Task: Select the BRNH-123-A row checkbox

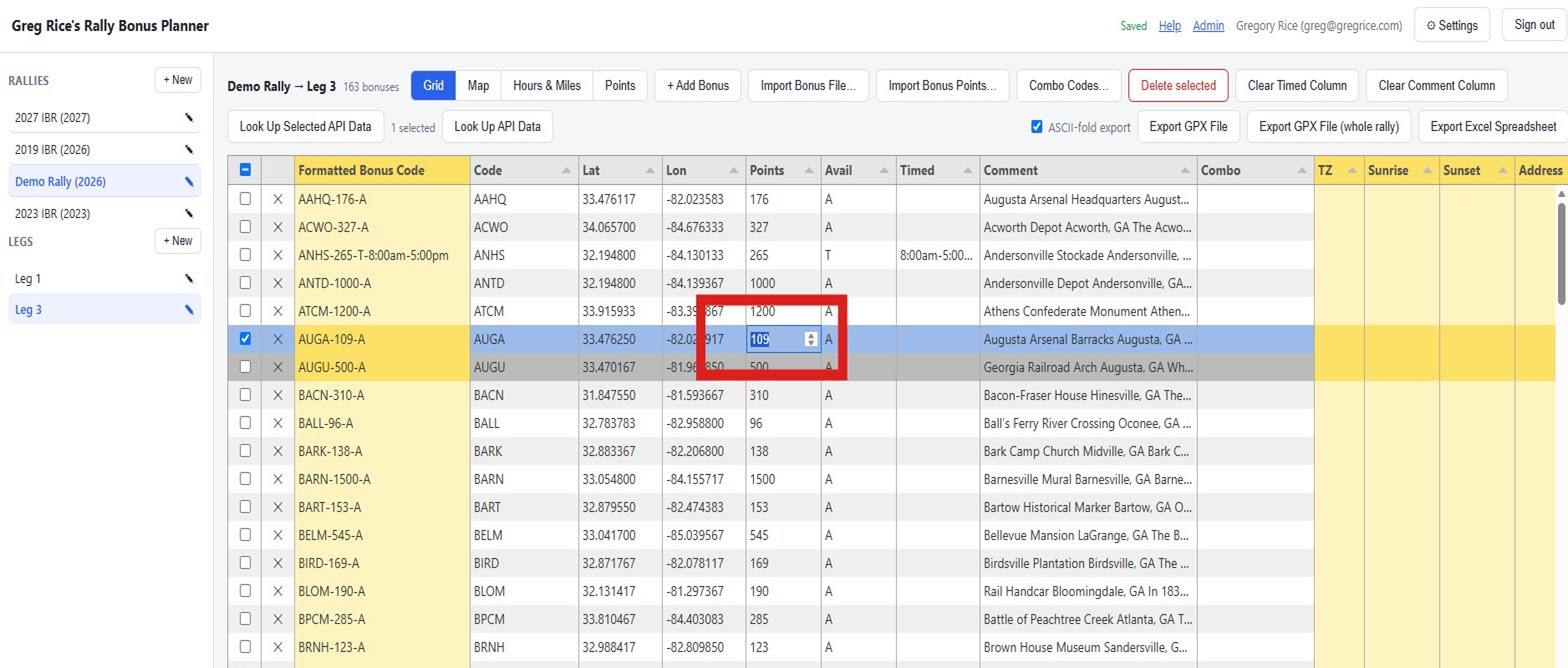Action: [x=245, y=647]
